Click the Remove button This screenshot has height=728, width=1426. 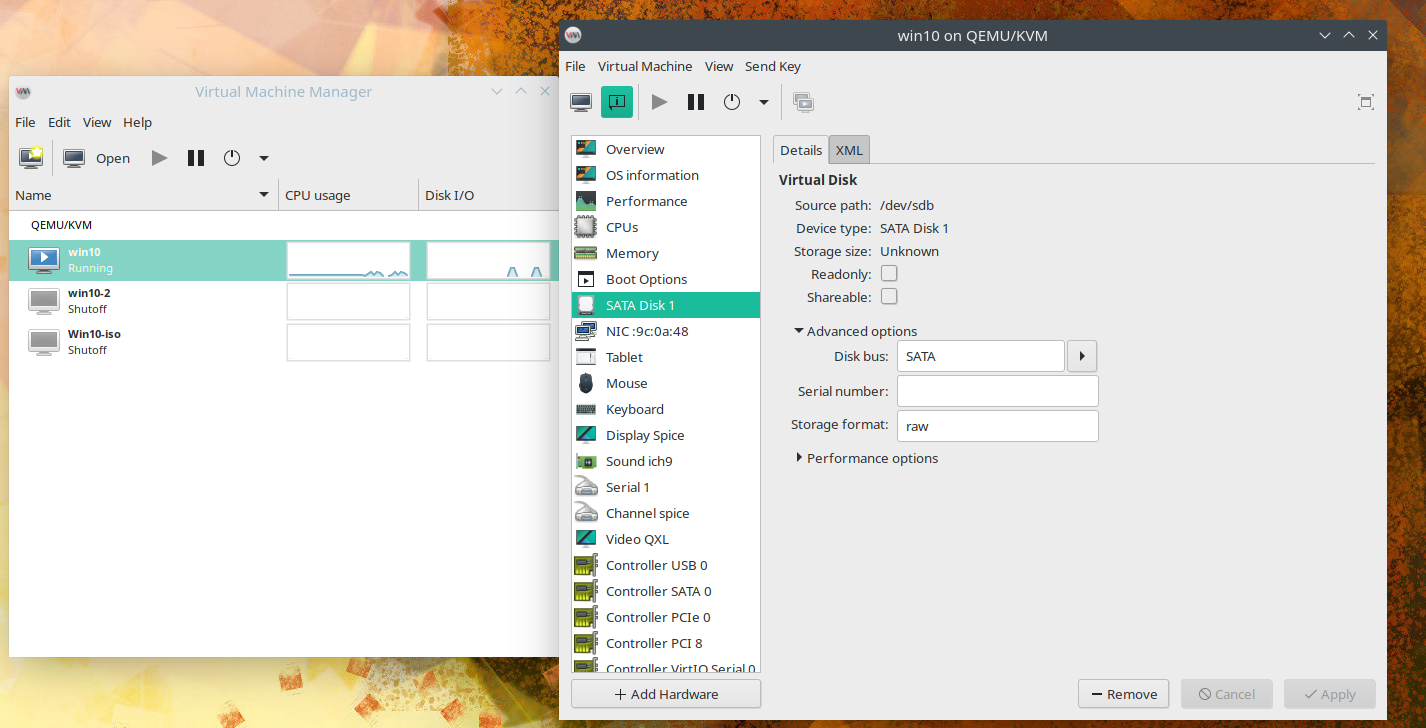point(1124,694)
